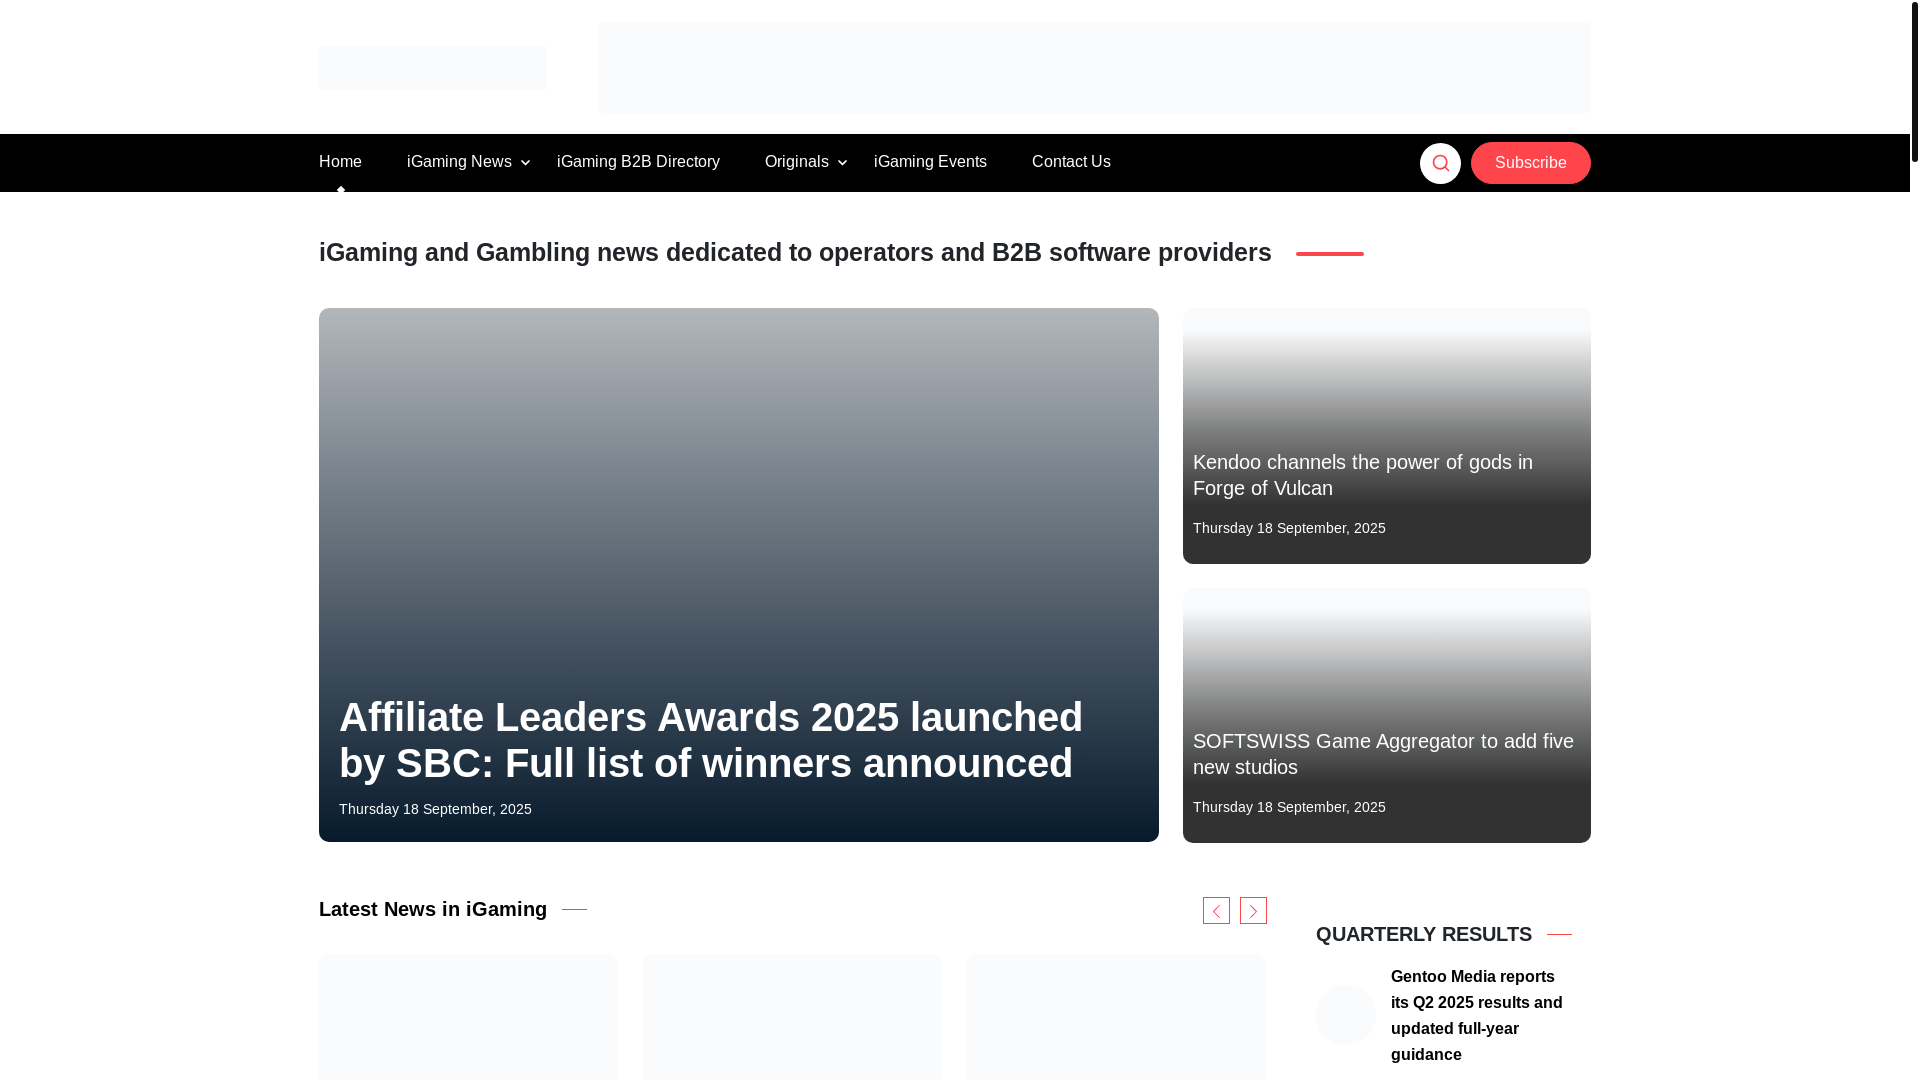Click the site logo placeholder
Image resolution: width=1920 pixels, height=1080 pixels.
(x=433, y=67)
